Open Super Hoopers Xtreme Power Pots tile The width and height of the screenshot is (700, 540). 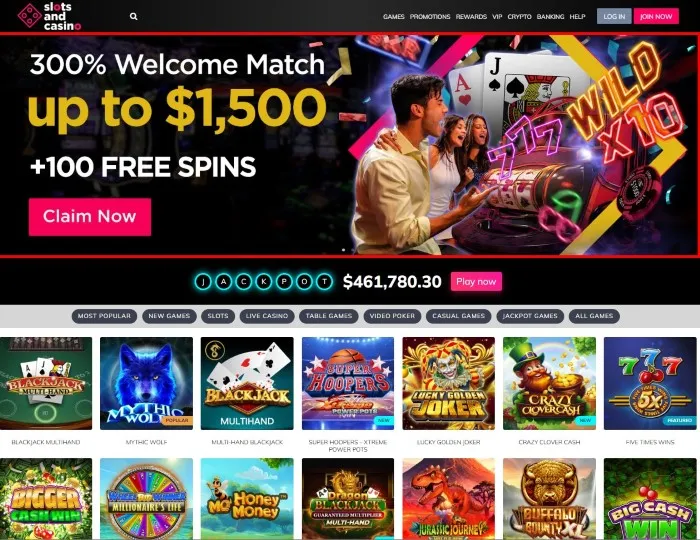click(348, 383)
